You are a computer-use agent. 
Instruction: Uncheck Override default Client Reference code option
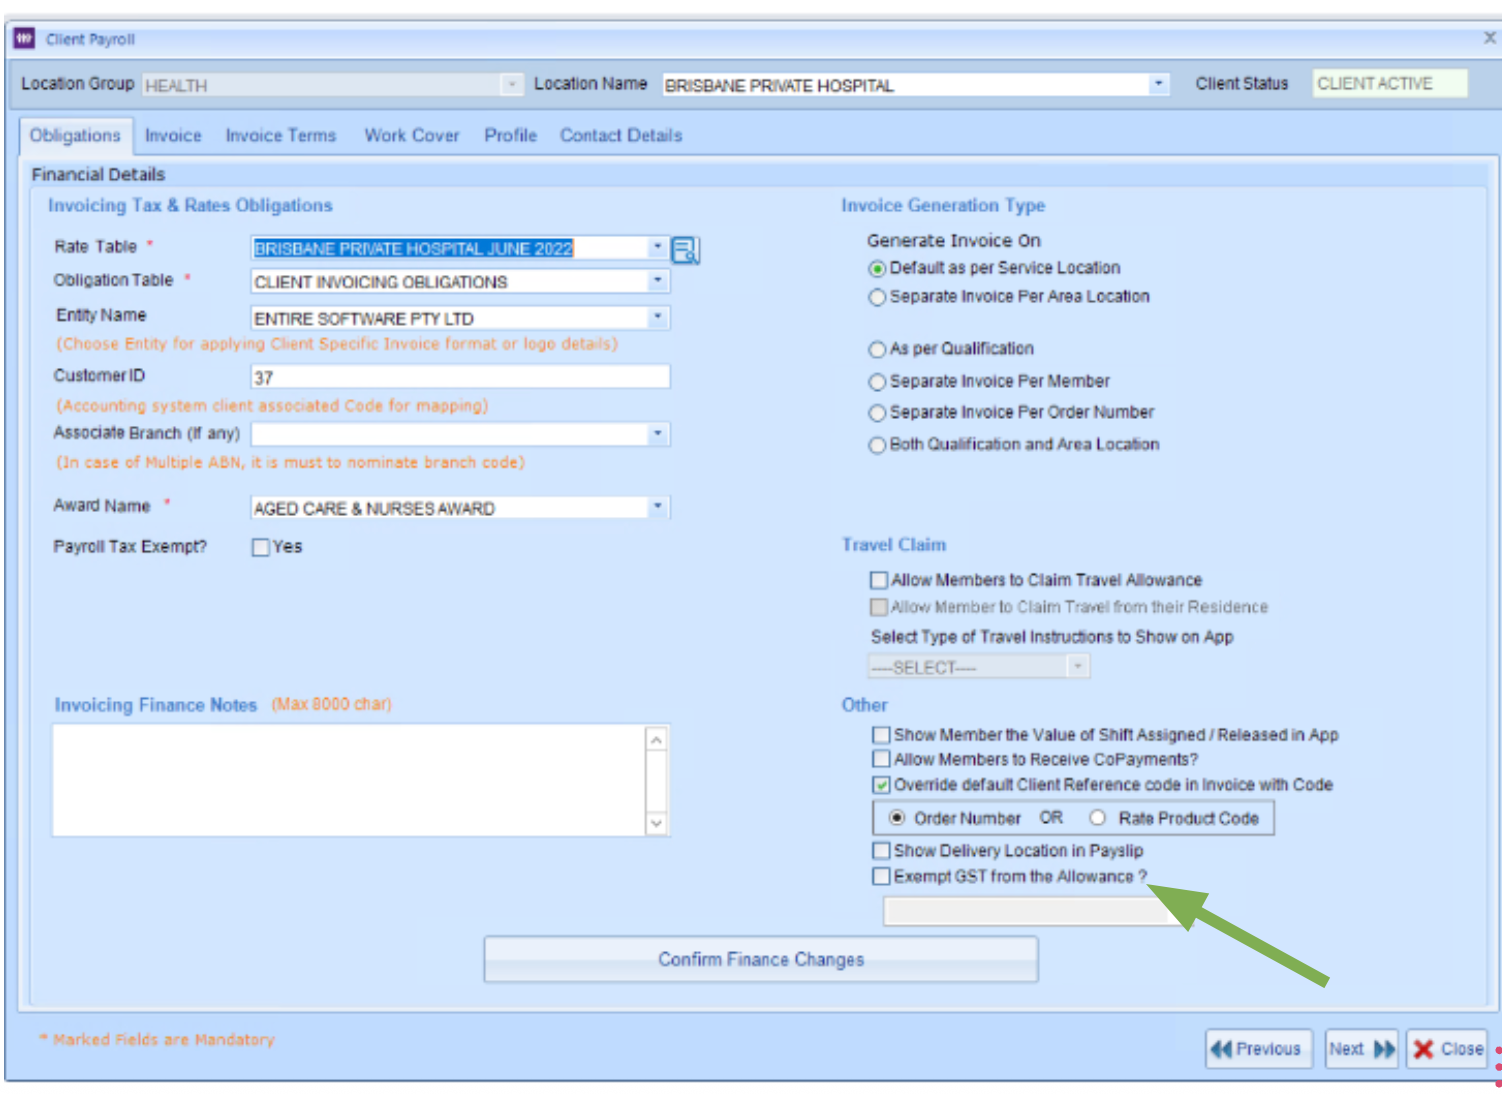881,785
